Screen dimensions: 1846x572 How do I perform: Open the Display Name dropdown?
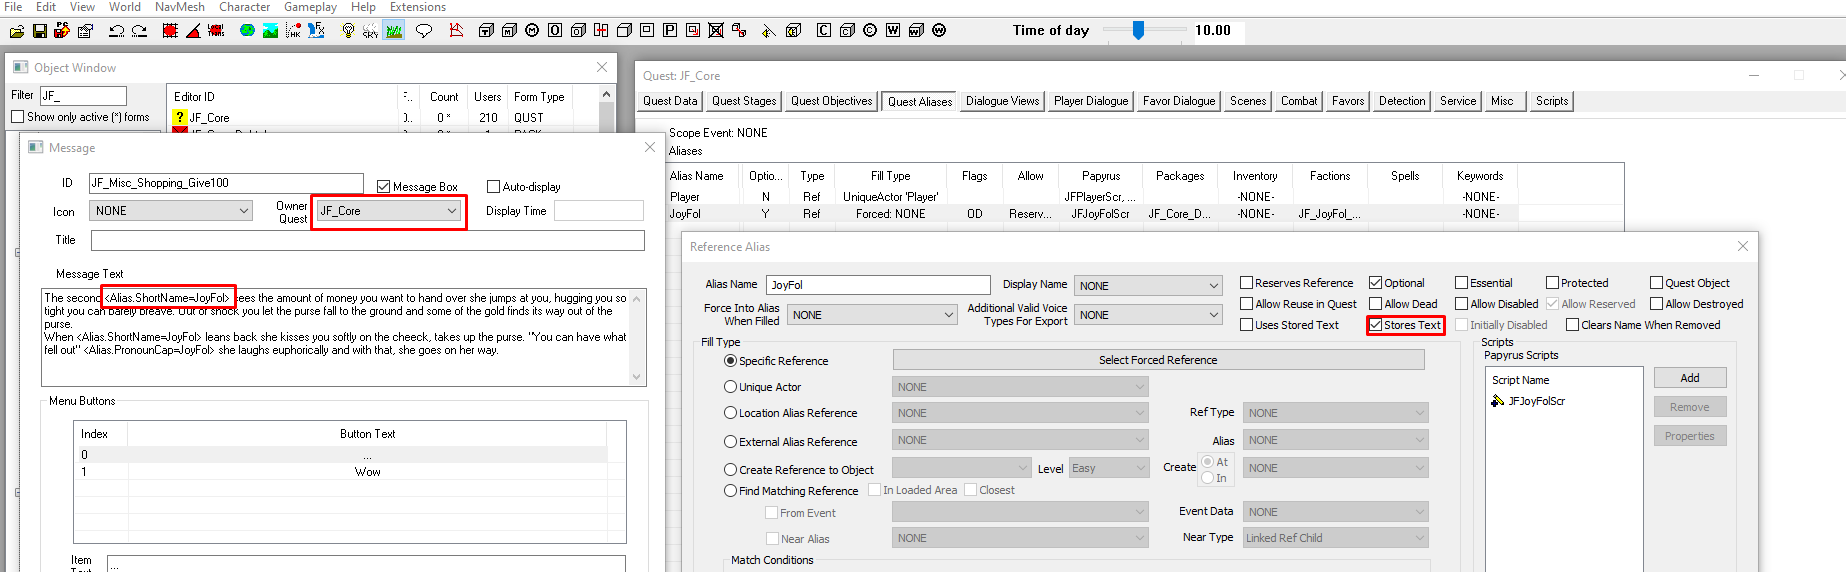pyautogui.click(x=1148, y=286)
